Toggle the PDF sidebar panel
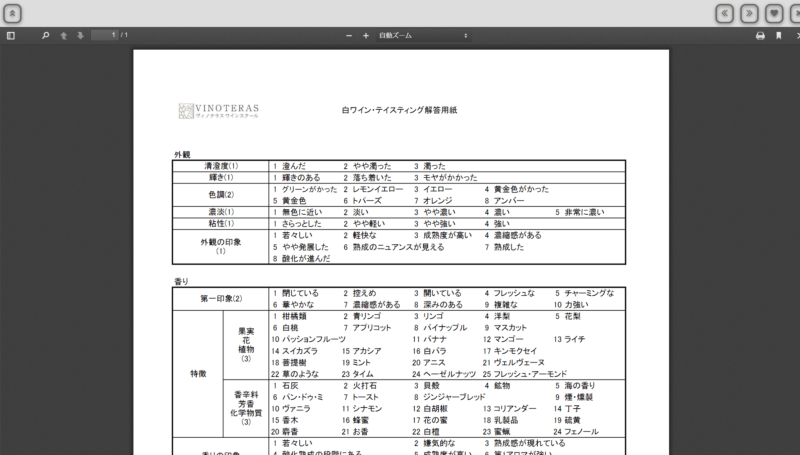Viewport: 800px width, 455px height. (x=11, y=35)
